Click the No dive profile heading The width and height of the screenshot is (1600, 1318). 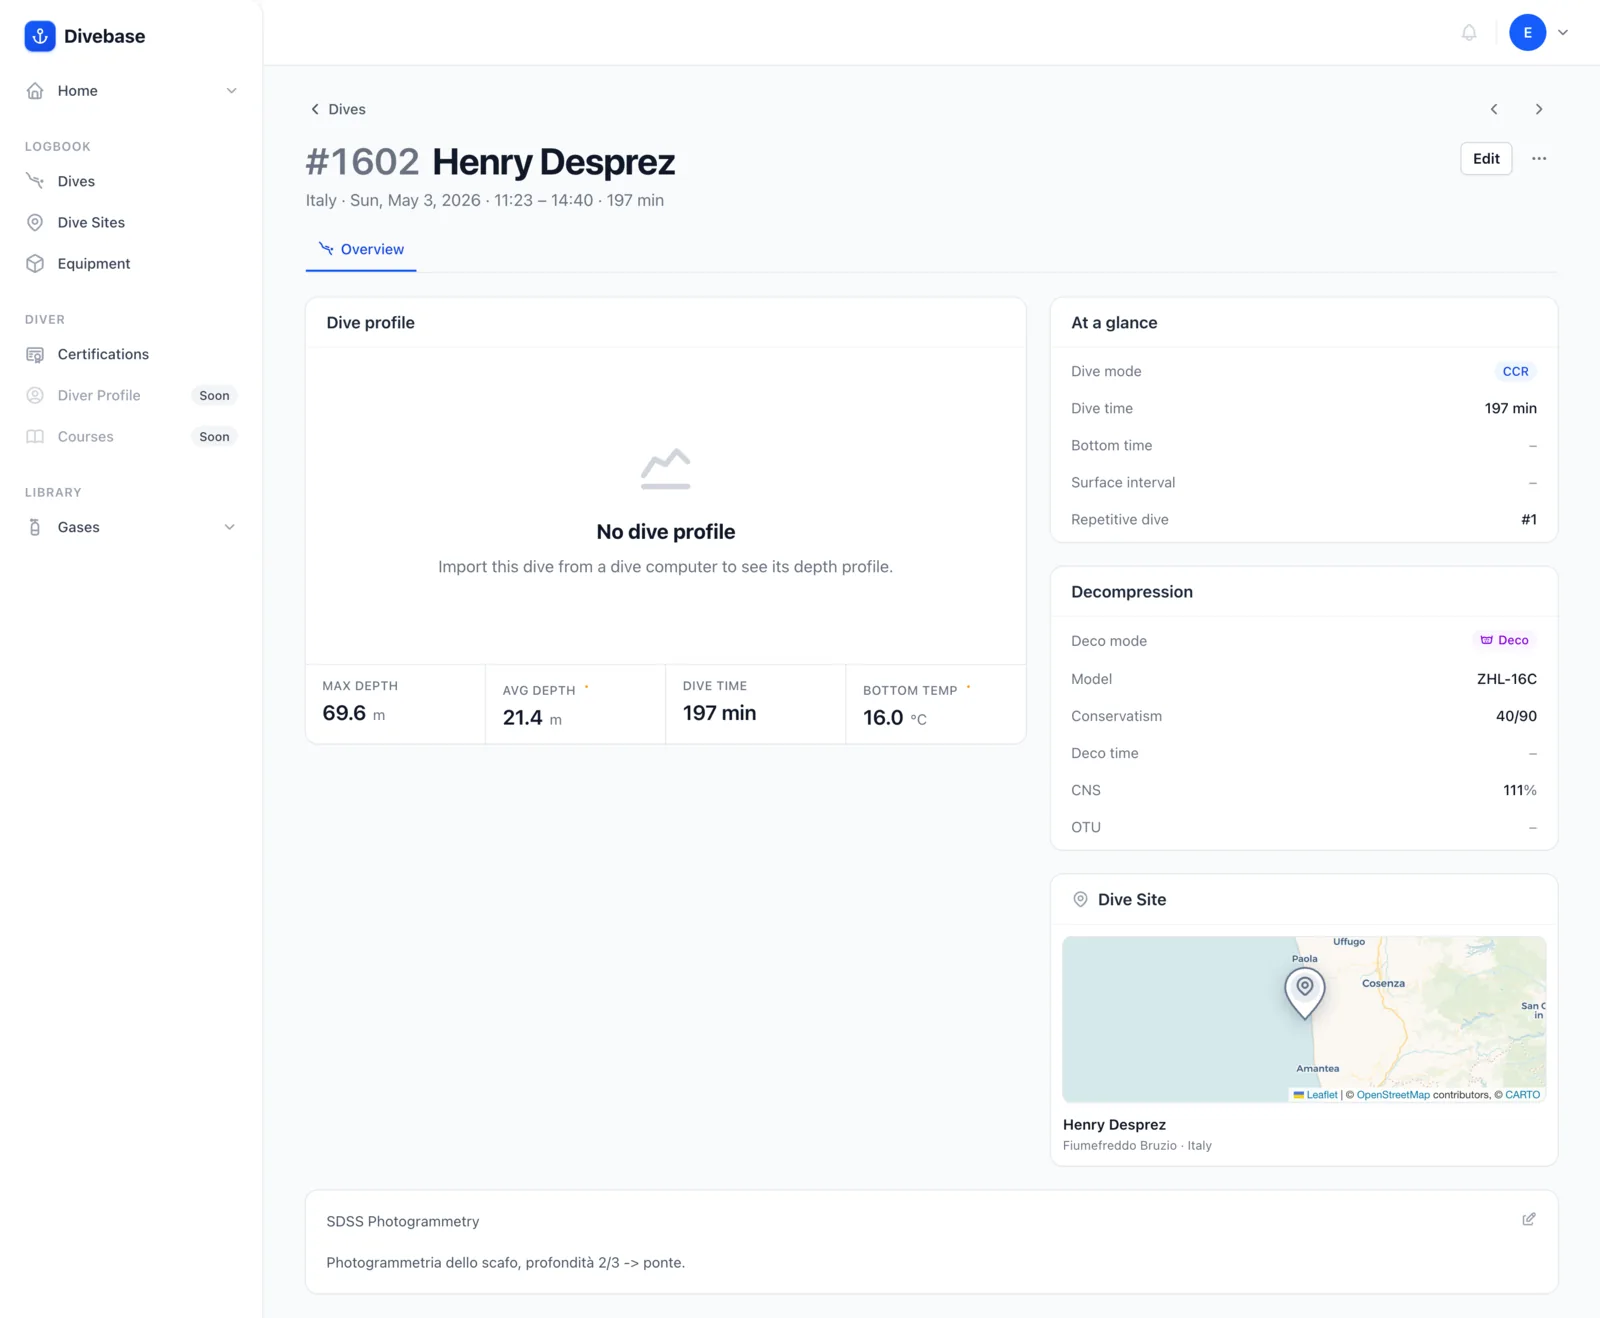[666, 532]
